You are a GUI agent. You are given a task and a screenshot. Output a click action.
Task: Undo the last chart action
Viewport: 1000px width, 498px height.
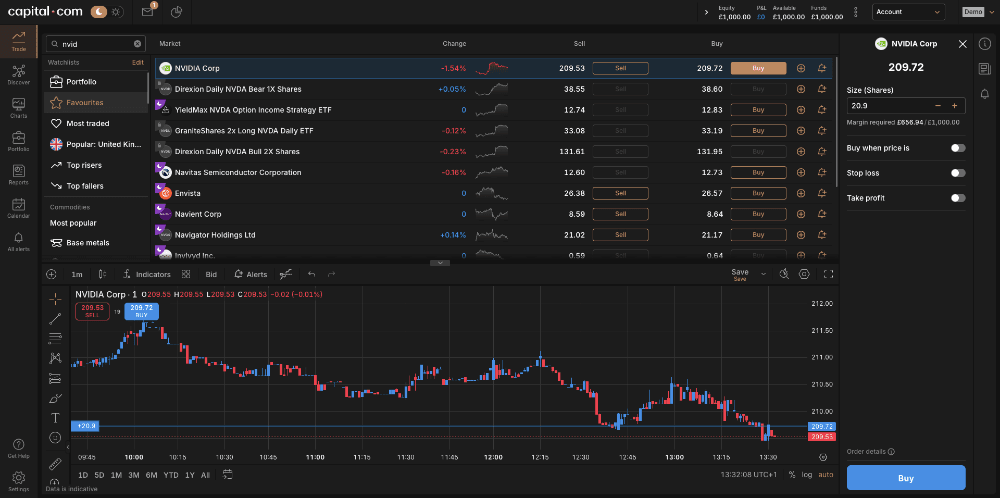pos(311,274)
